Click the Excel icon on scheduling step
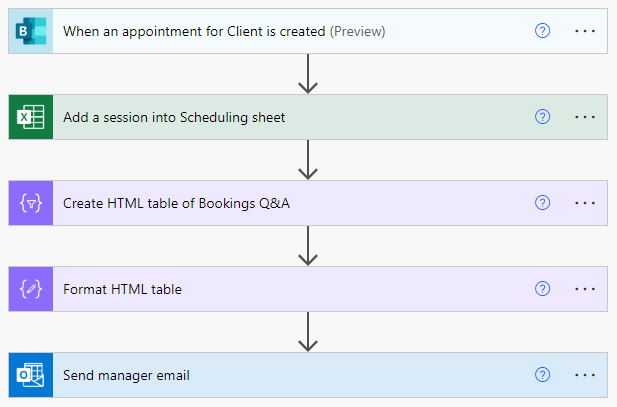 click(x=31, y=117)
